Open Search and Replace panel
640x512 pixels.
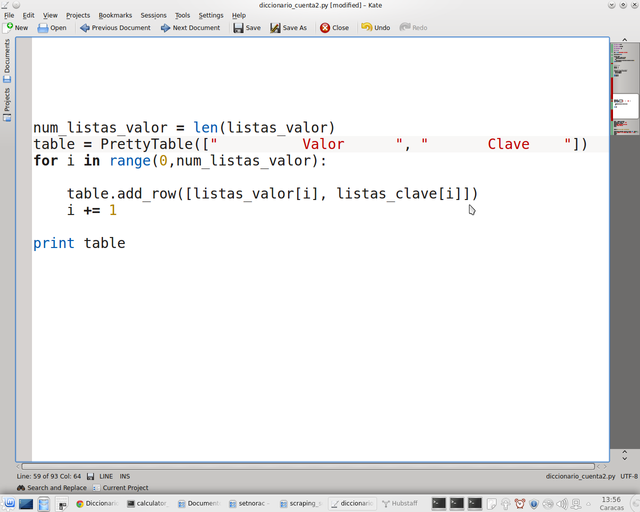pos(51,488)
